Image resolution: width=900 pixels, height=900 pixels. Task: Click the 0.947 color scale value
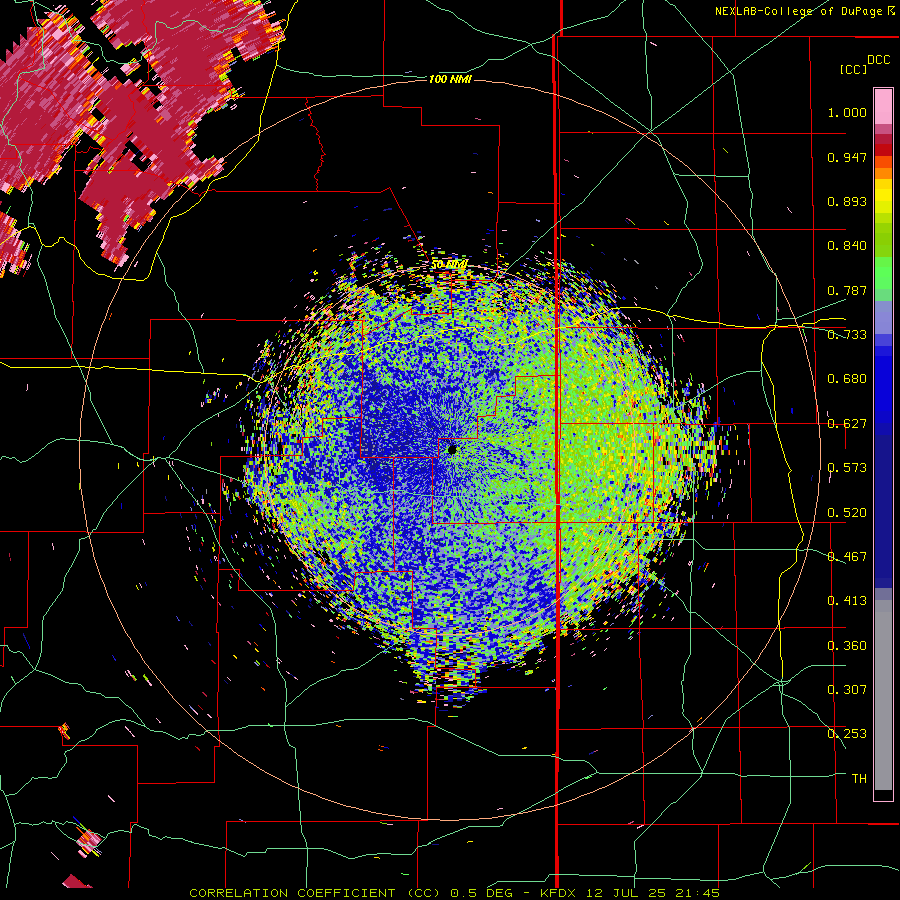tap(847, 157)
